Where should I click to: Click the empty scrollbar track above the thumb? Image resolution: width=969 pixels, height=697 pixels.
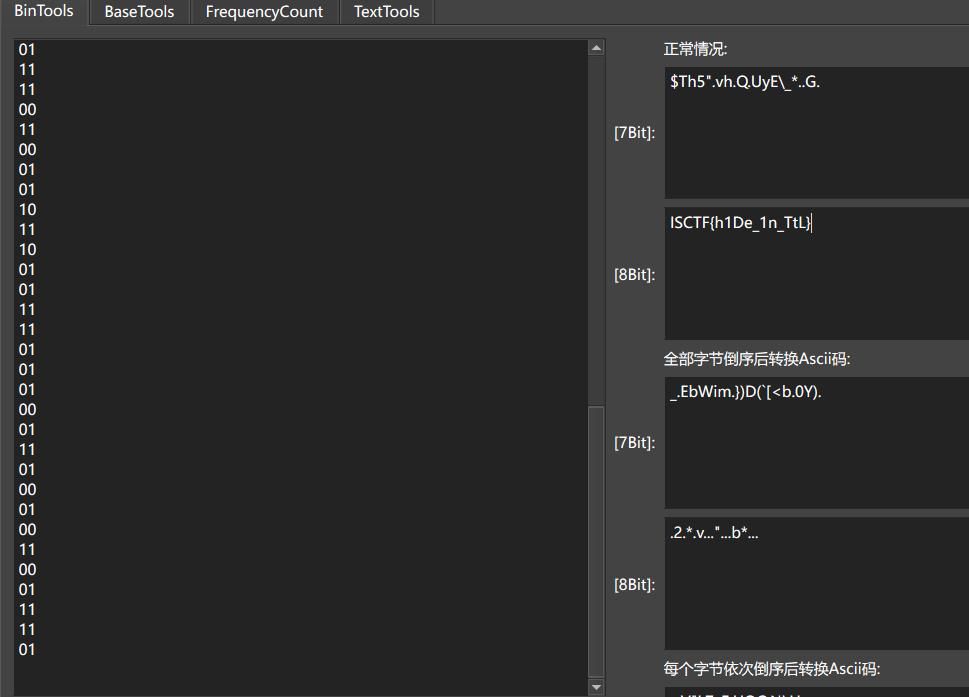click(x=597, y=230)
